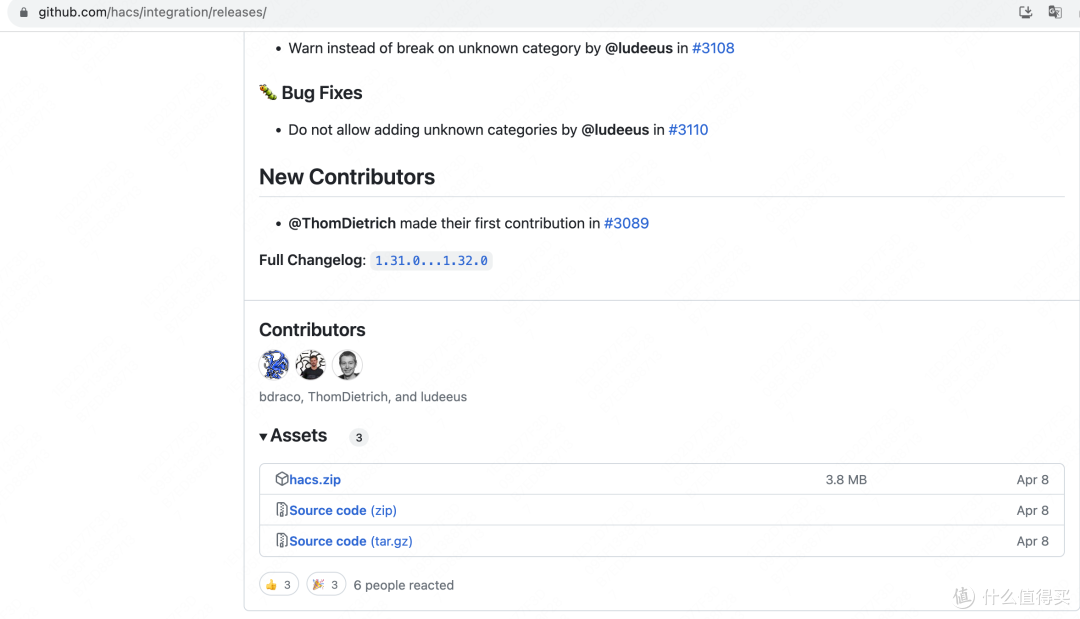Image resolution: width=1080 pixels, height=619 pixels.
Task: Open ludeeus's contributor avatar
Action: 347,364
